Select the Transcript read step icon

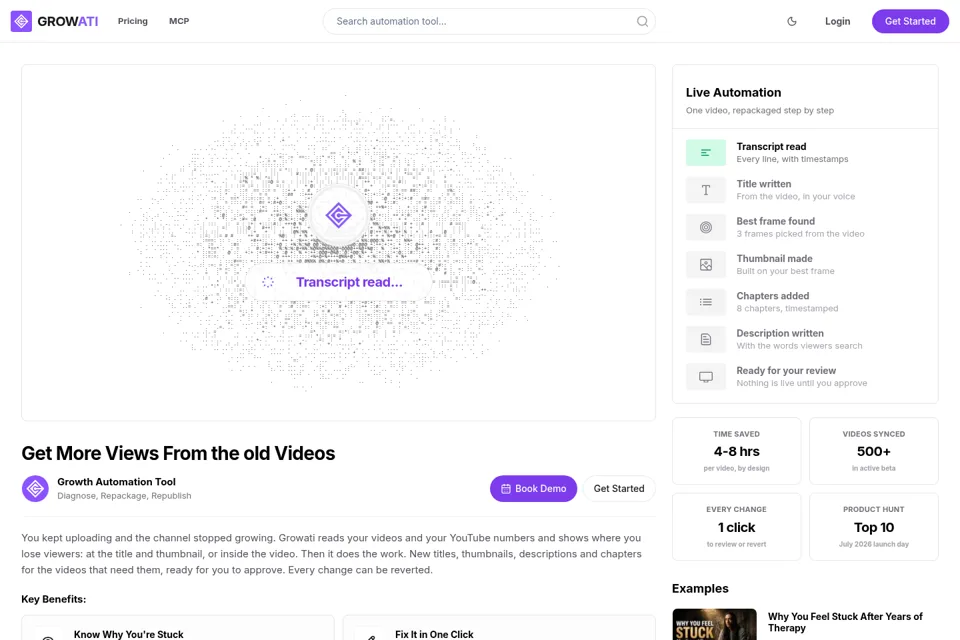pyautogui.click(x=705, y=152)
